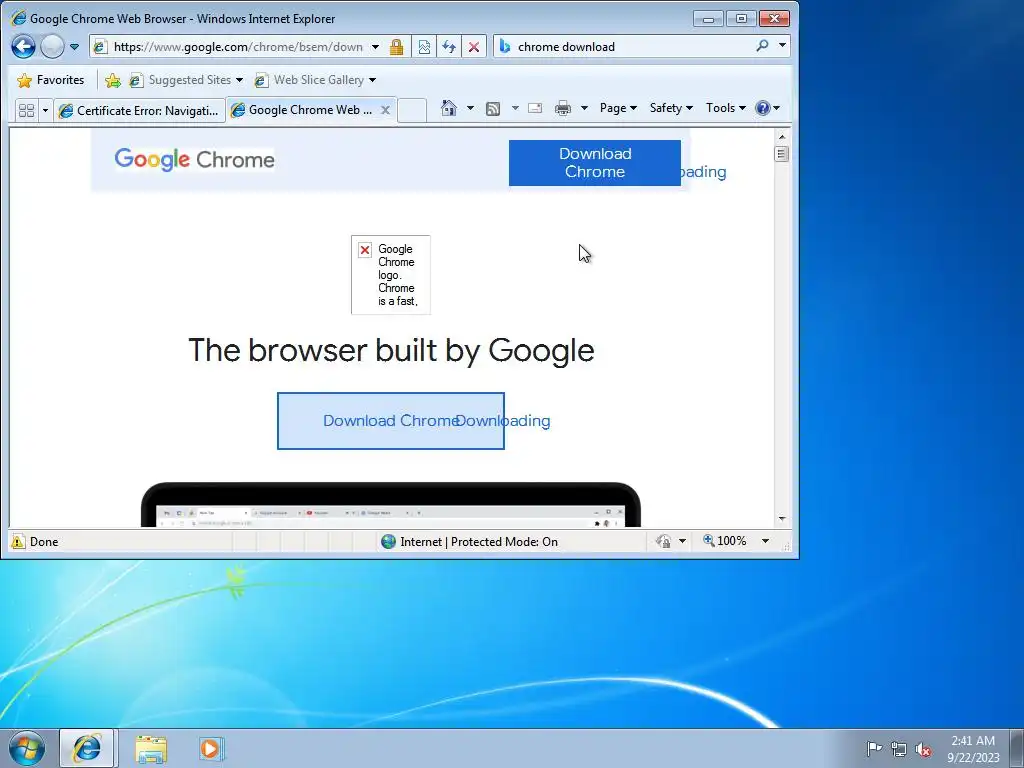The width and height of the screenshot is (1024, 768).
Task: Open the search provider dropdown arrow
Action: 782,46
